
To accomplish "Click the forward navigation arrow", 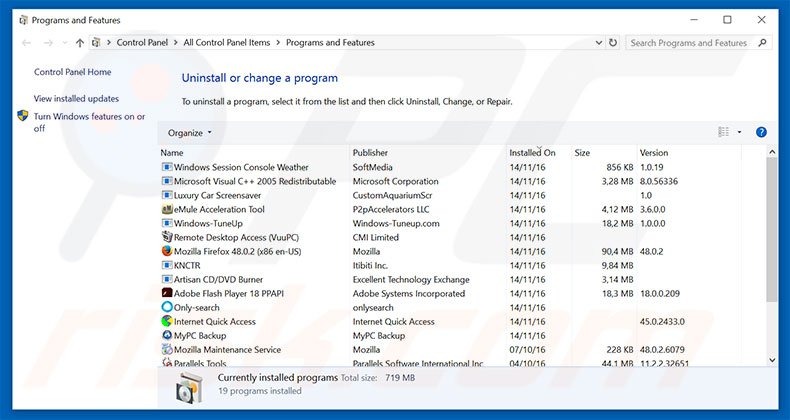I will point(48,43).
